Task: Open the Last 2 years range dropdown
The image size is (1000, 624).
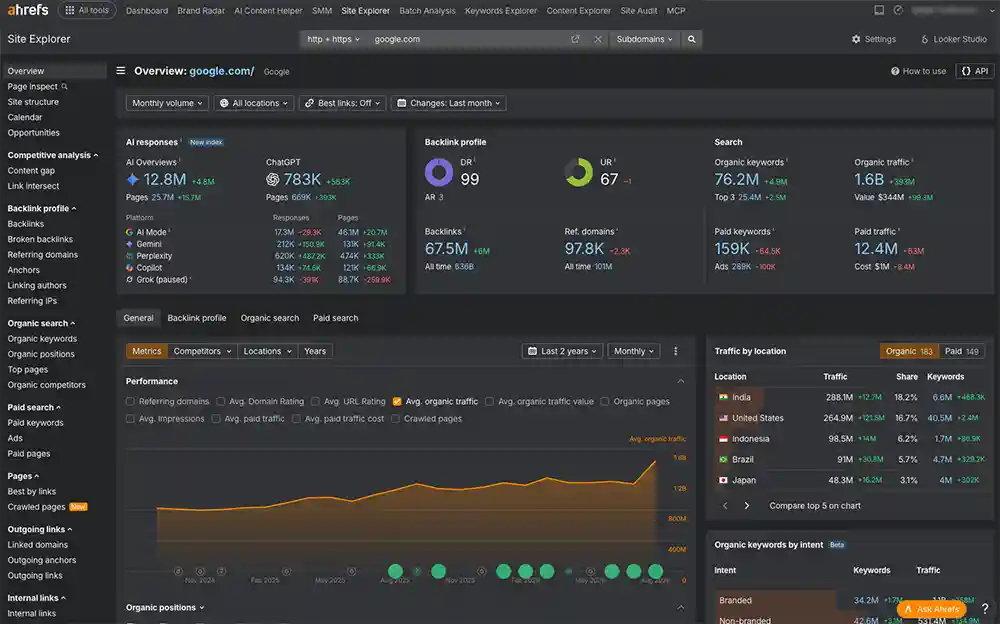Action: pyautogui.click(x=562, y=351)
